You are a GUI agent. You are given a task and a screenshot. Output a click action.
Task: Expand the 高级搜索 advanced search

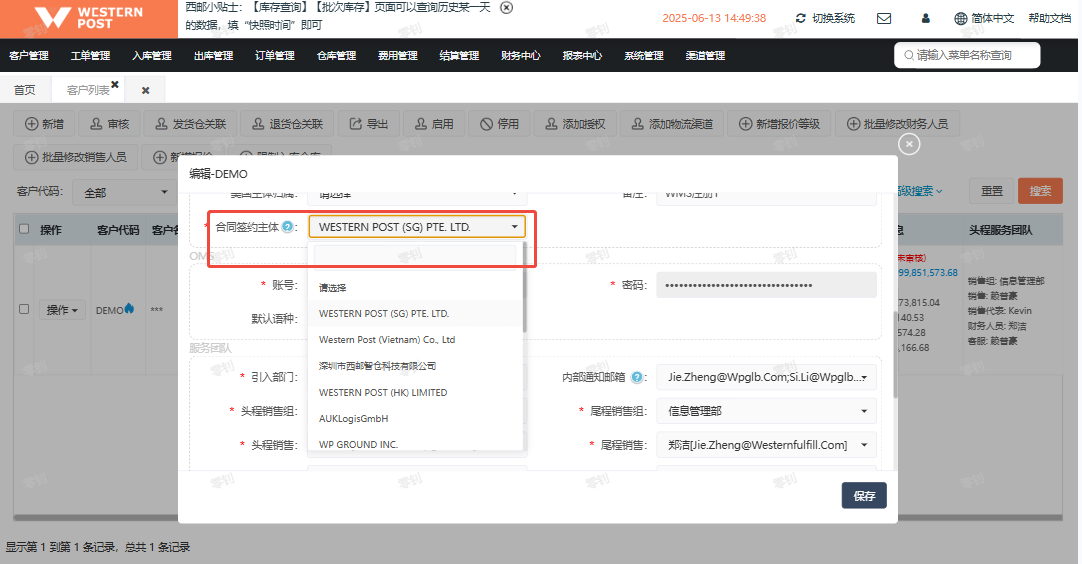(920, 191)
